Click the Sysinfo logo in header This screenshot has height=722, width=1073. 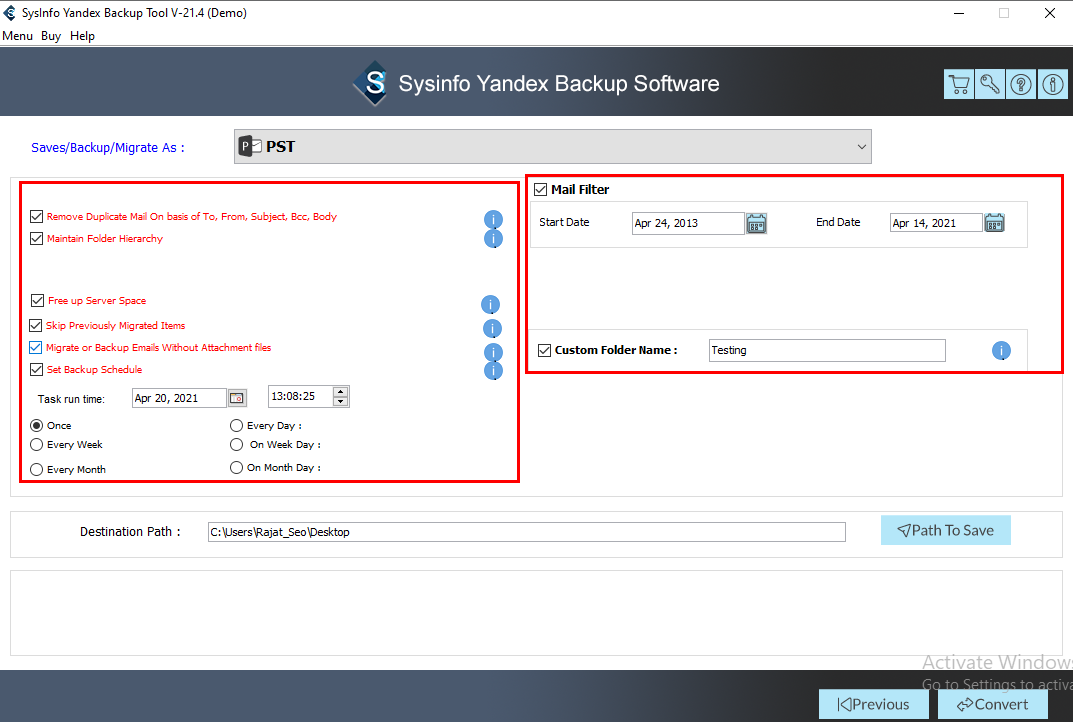[x=372, y=83]
